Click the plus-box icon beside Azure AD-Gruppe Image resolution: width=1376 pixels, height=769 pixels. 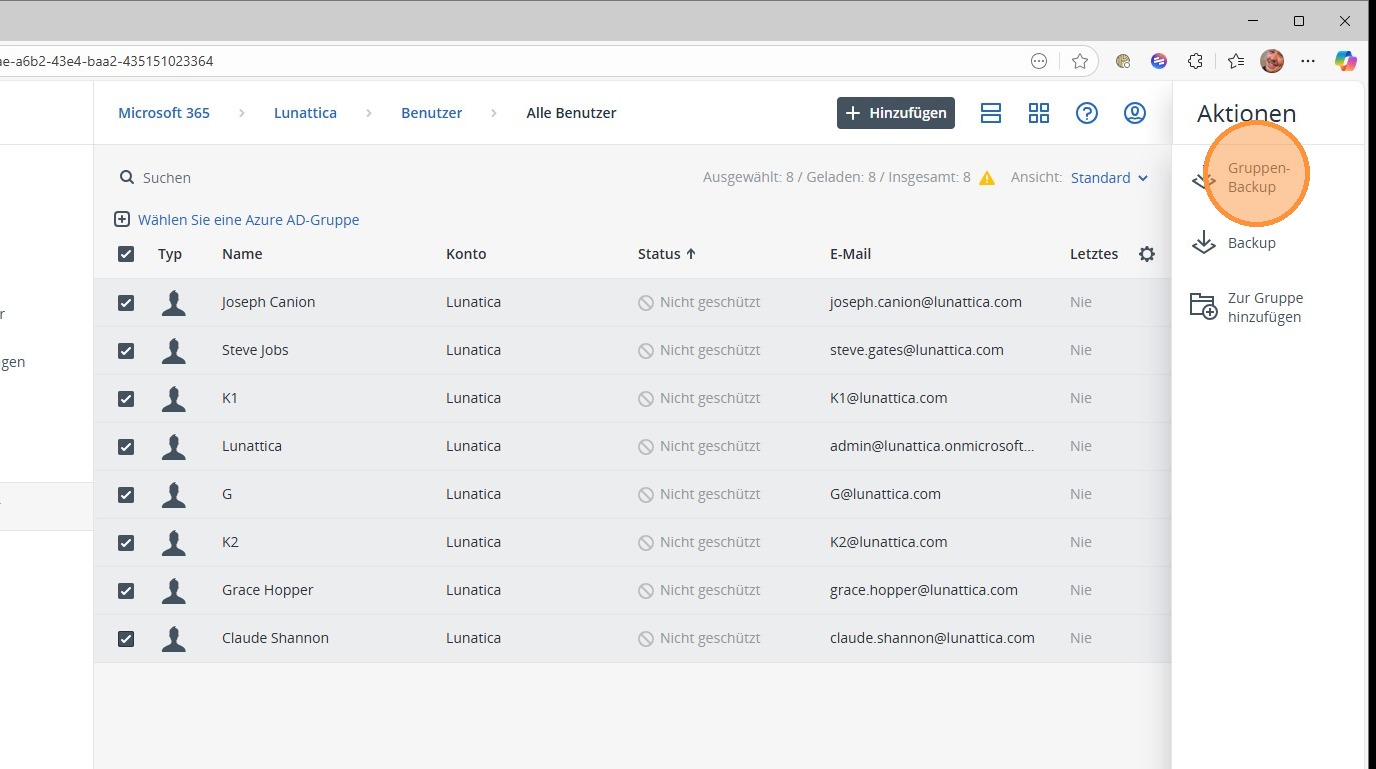coord(122,219)
